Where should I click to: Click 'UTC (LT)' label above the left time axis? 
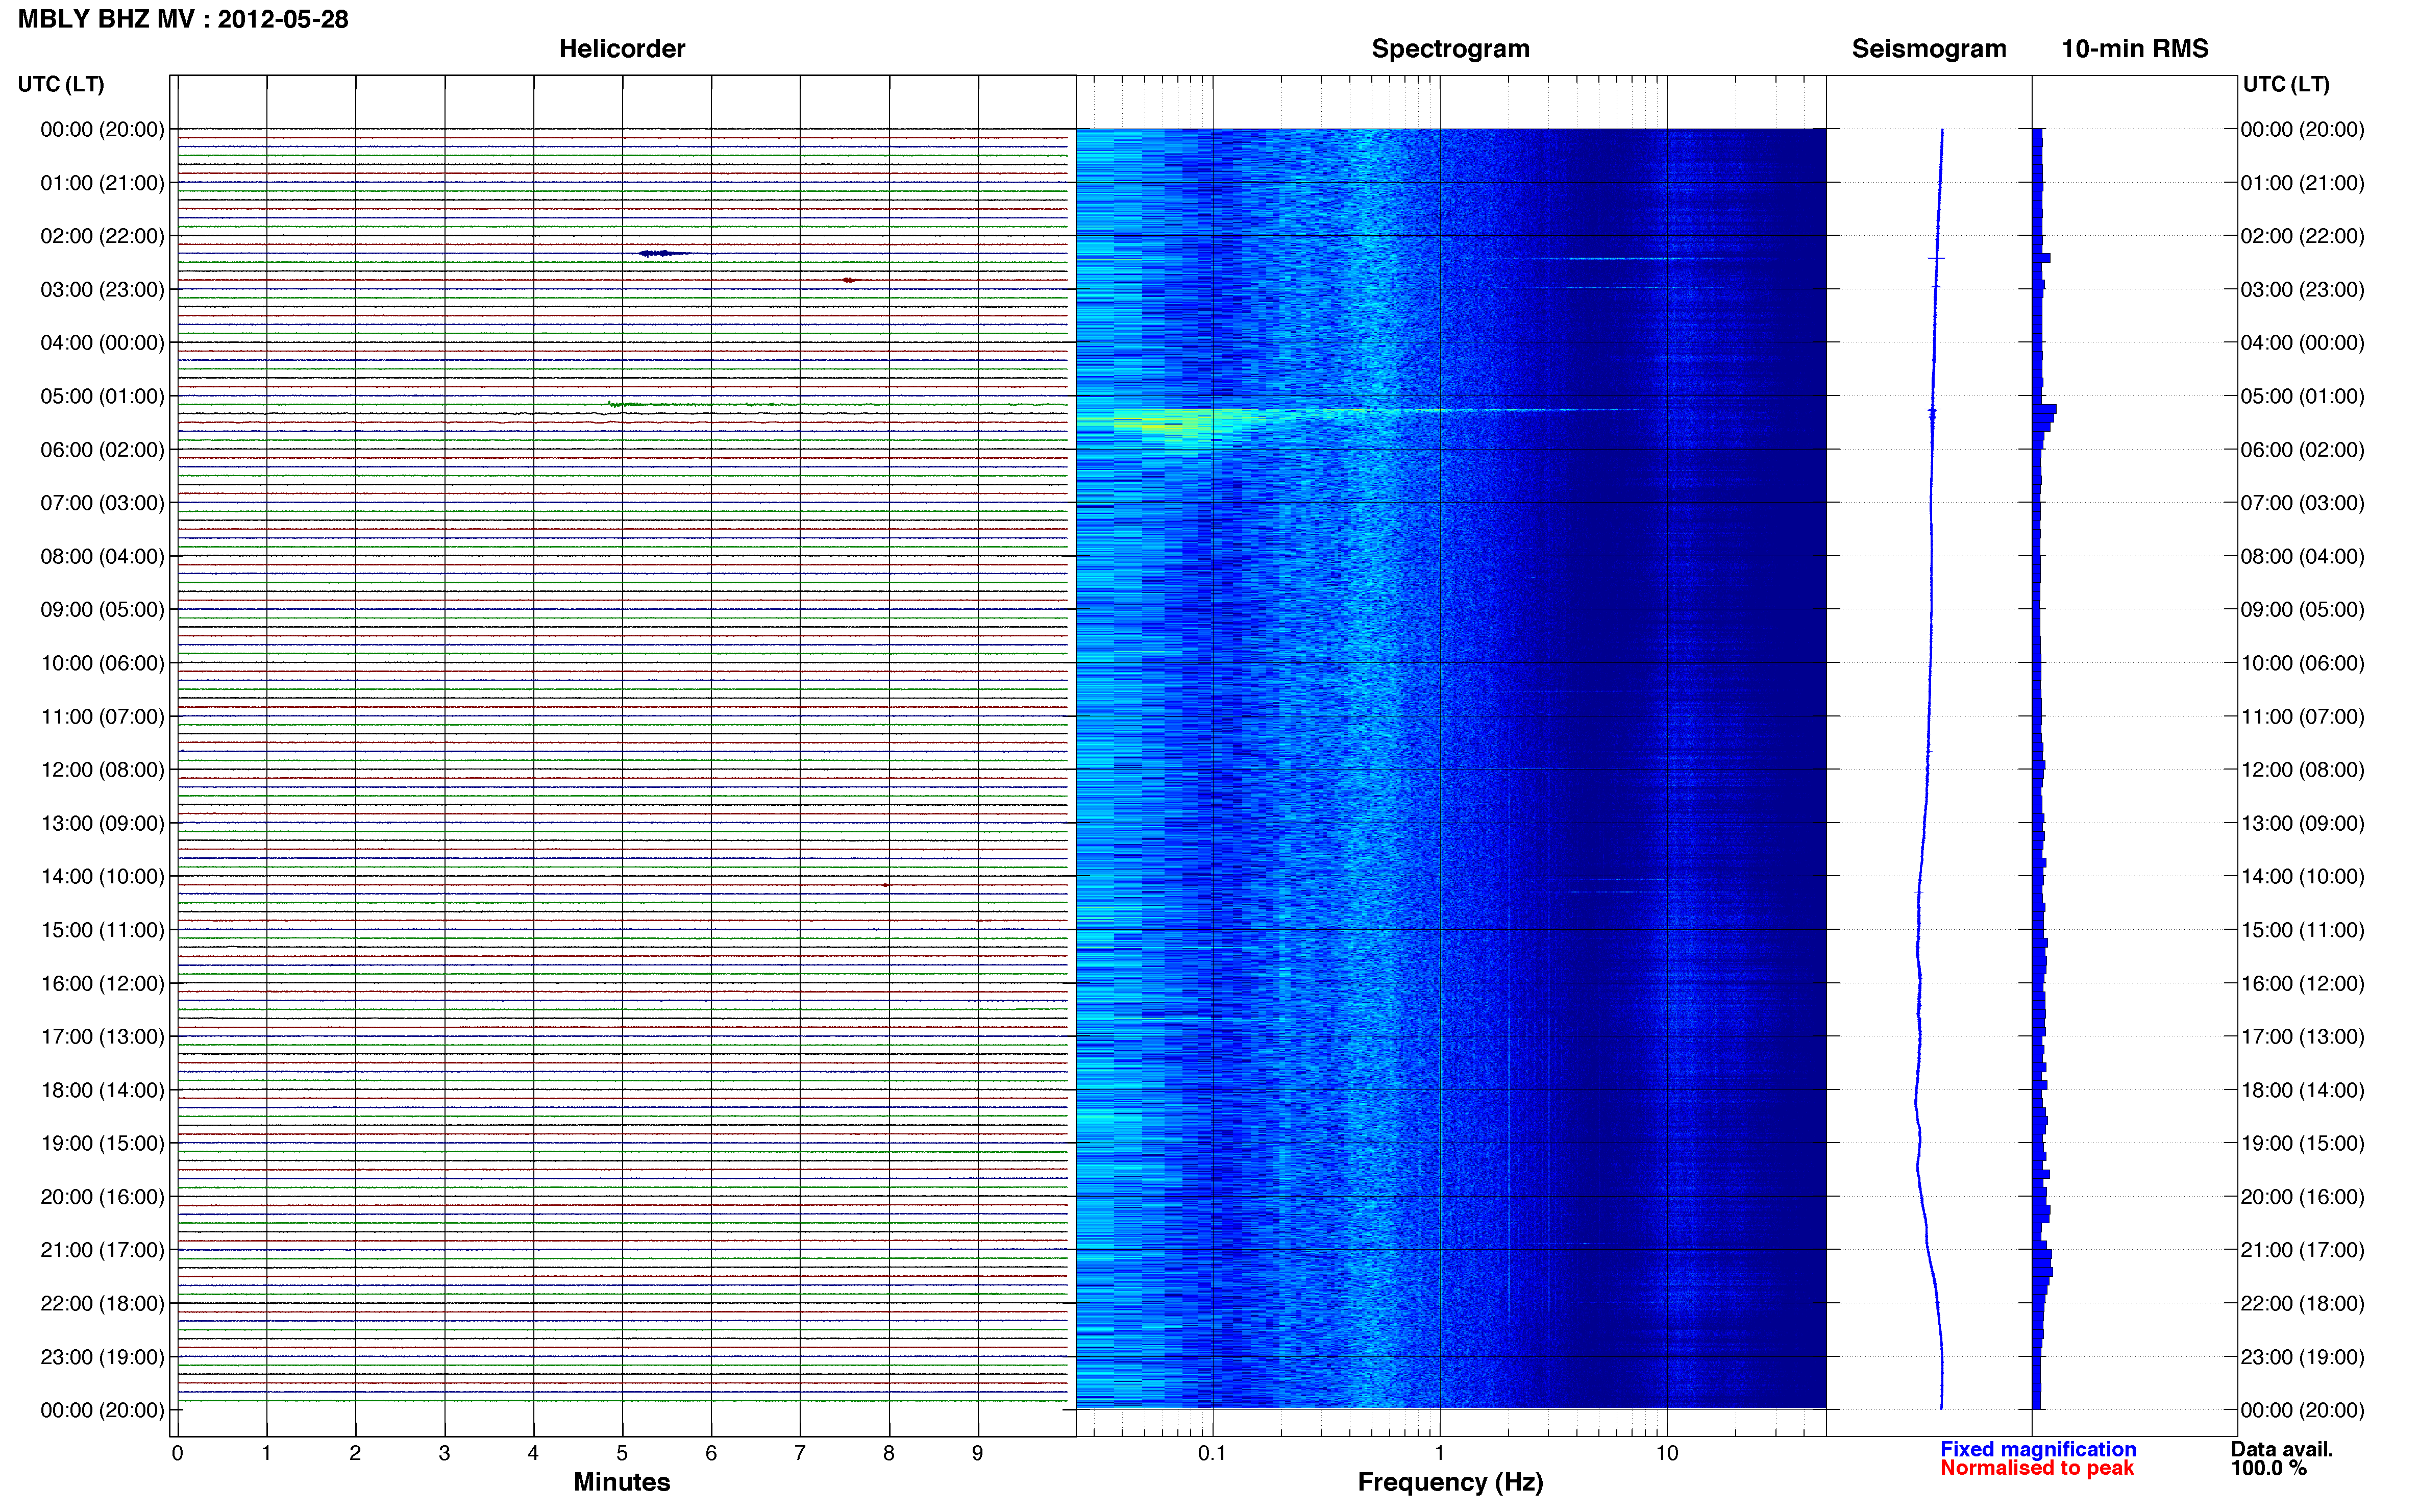[x=61, y=84]
